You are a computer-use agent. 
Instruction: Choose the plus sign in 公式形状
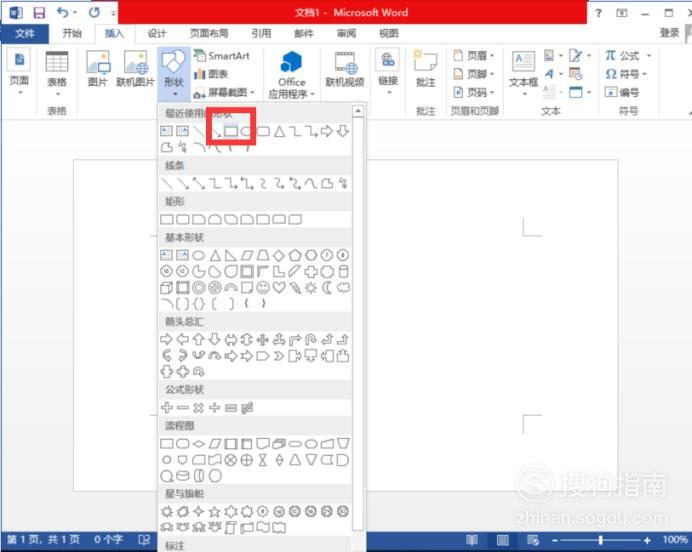[166, 408]
